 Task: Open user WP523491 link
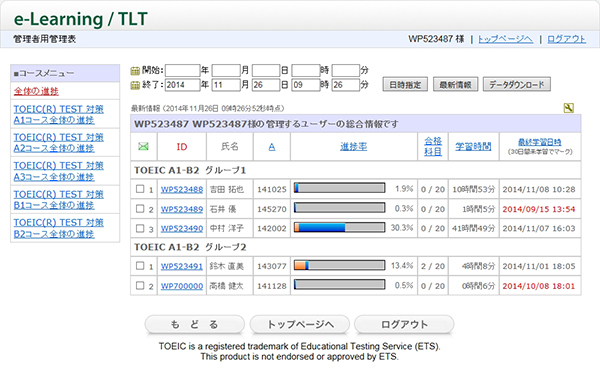point(182,266)
